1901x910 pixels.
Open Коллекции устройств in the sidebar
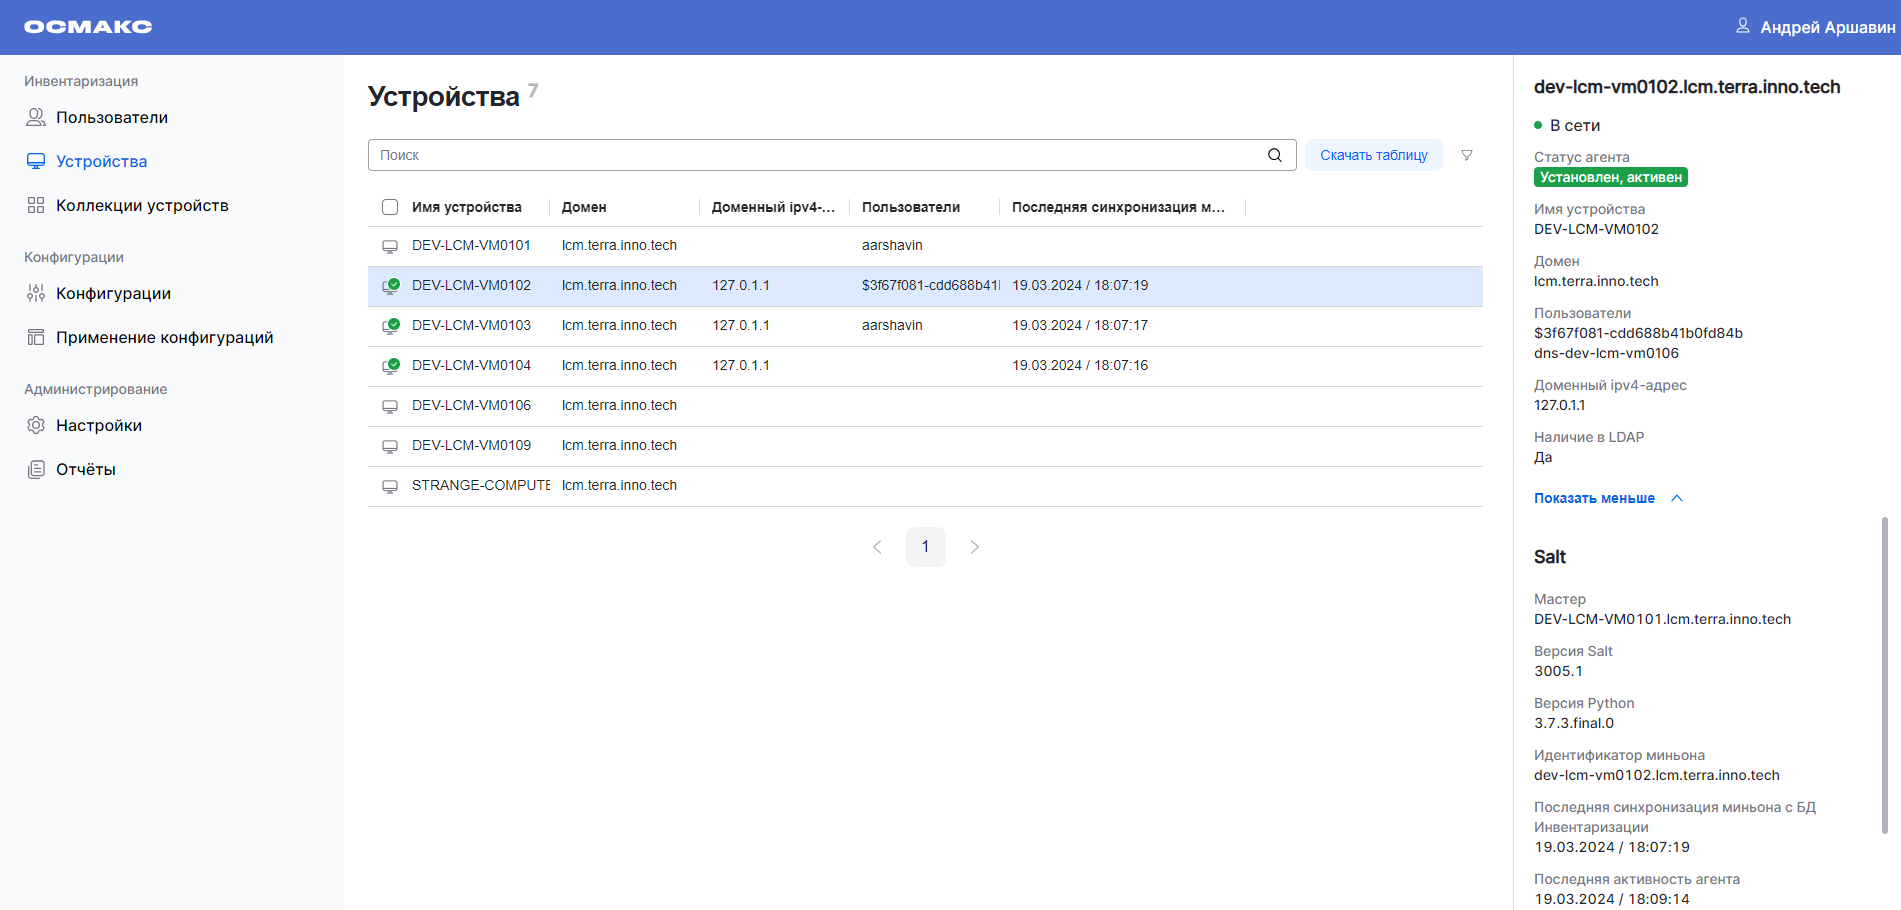tap(142, 205)
